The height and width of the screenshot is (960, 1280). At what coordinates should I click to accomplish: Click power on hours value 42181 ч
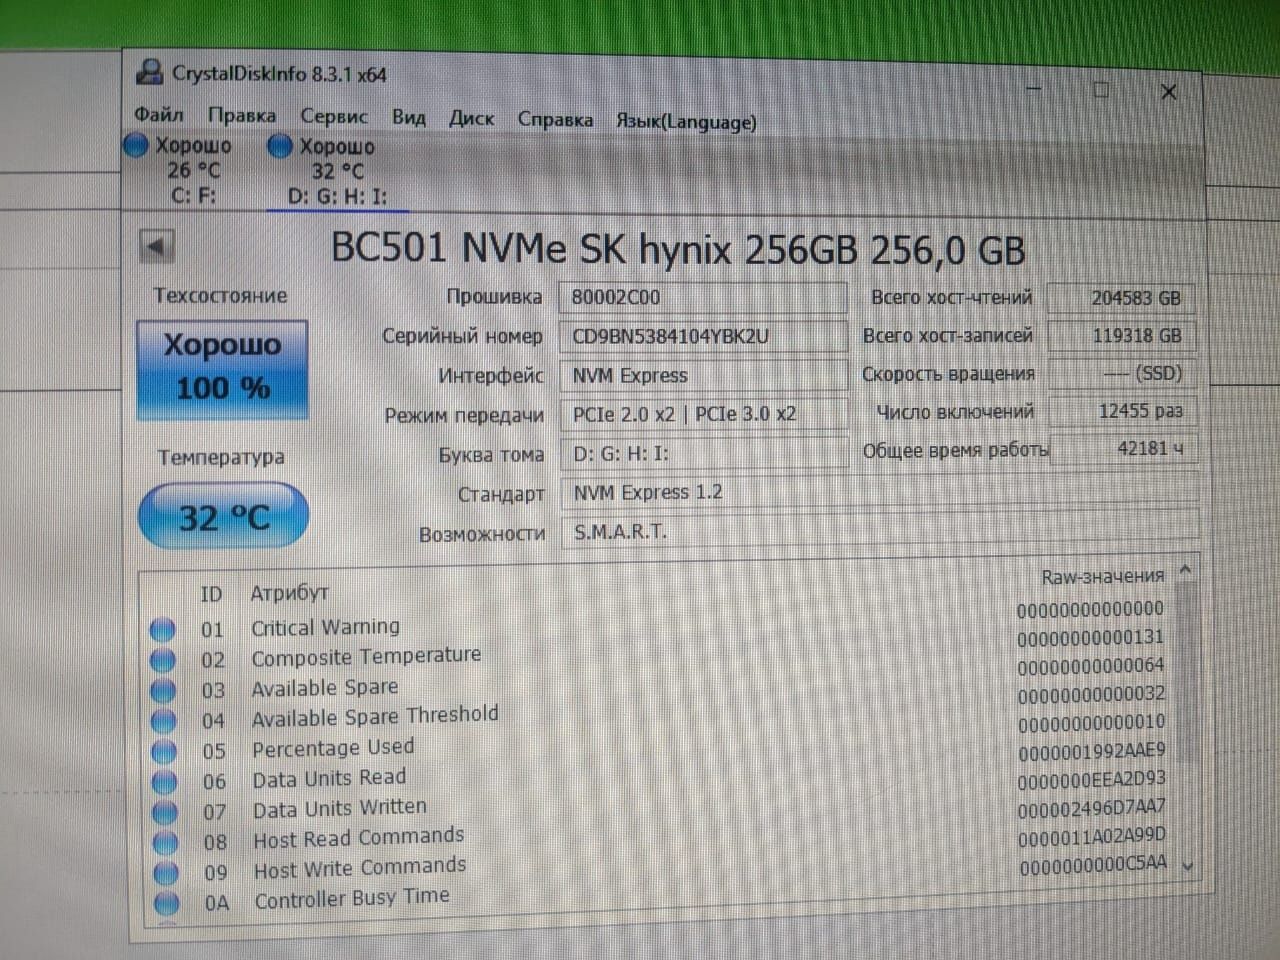[x=1122, y=449]
